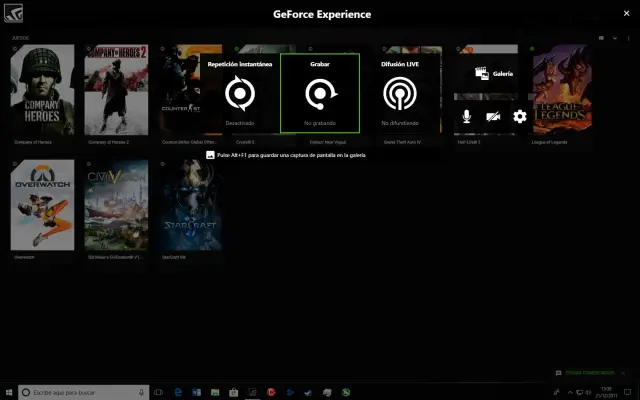Image resolution: width=640 pixels, height=400 pixels.
Task: Click the 'Grand Theft Auto IV' label
Action: (402, 142)
